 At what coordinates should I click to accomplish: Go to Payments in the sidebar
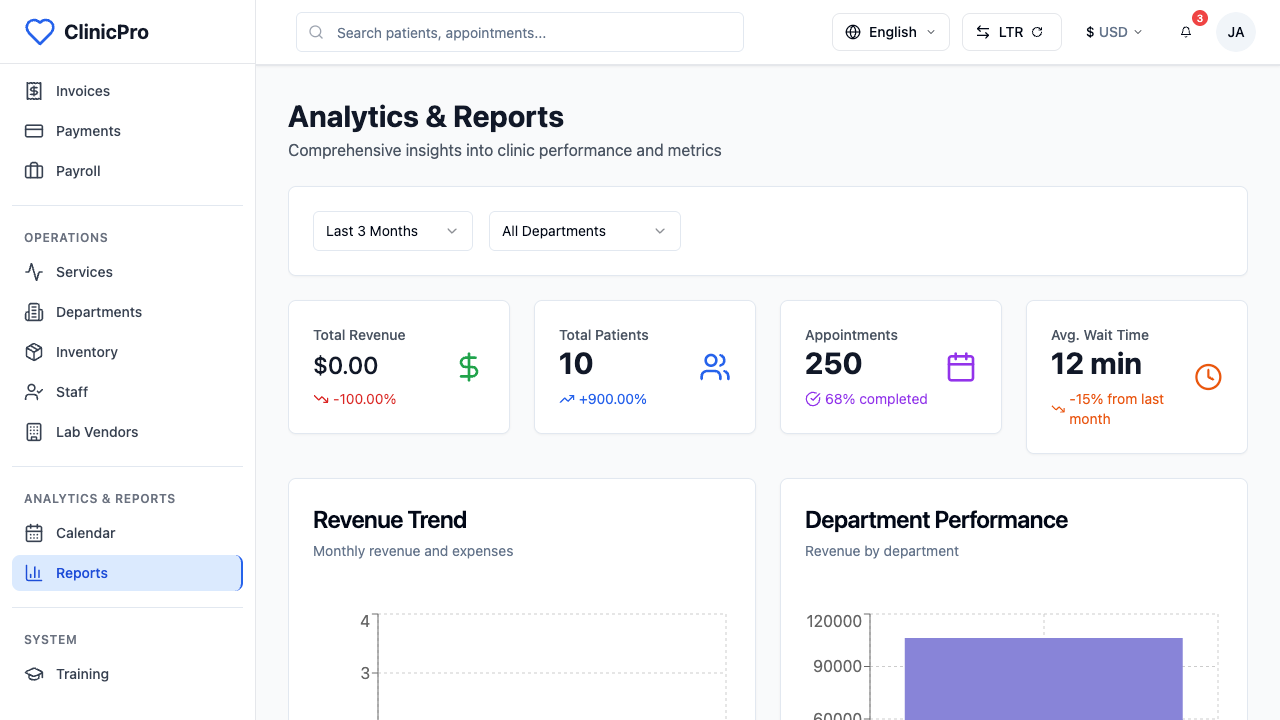pos(128,131)
